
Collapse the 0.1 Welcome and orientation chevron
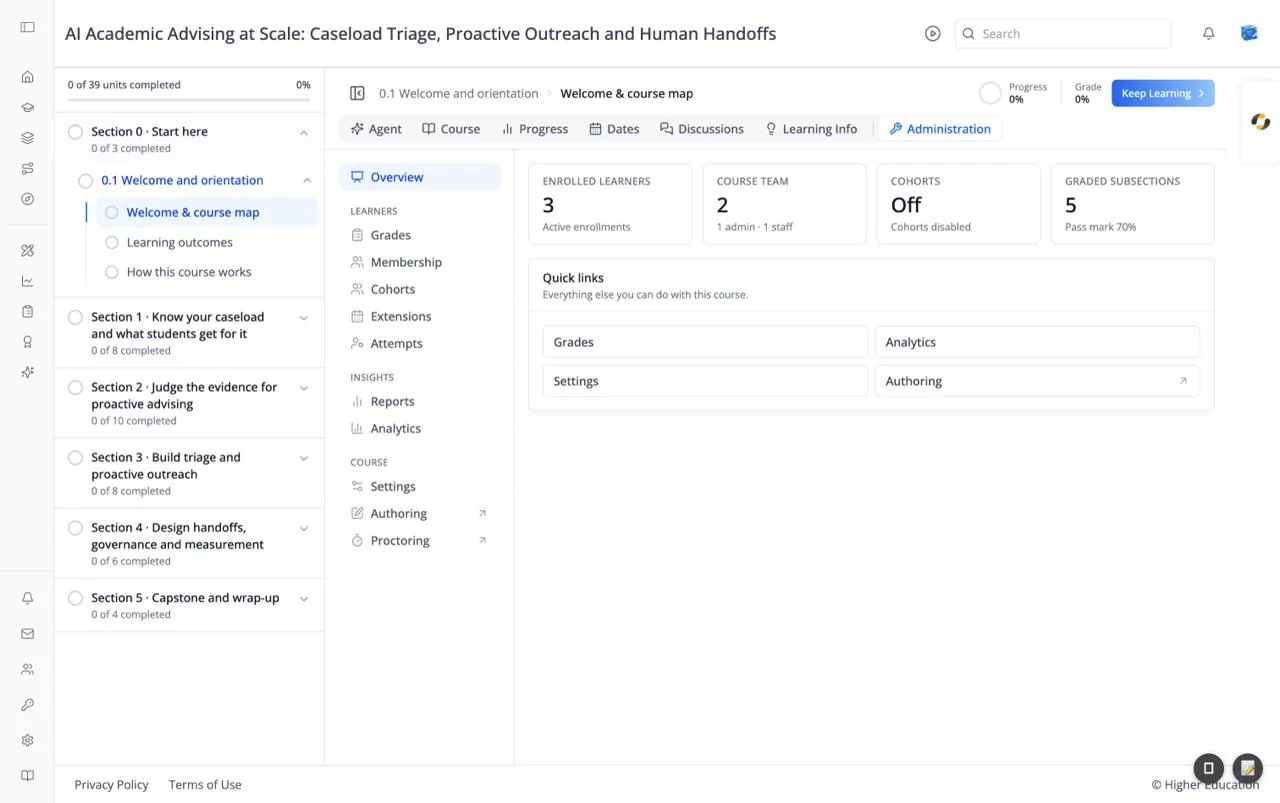click(x=307, y=181)
